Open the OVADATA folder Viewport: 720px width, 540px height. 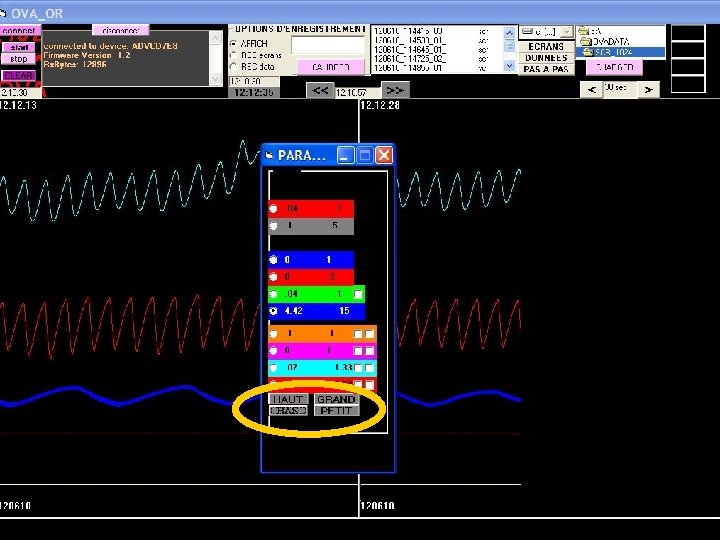[x=605, y=41]
